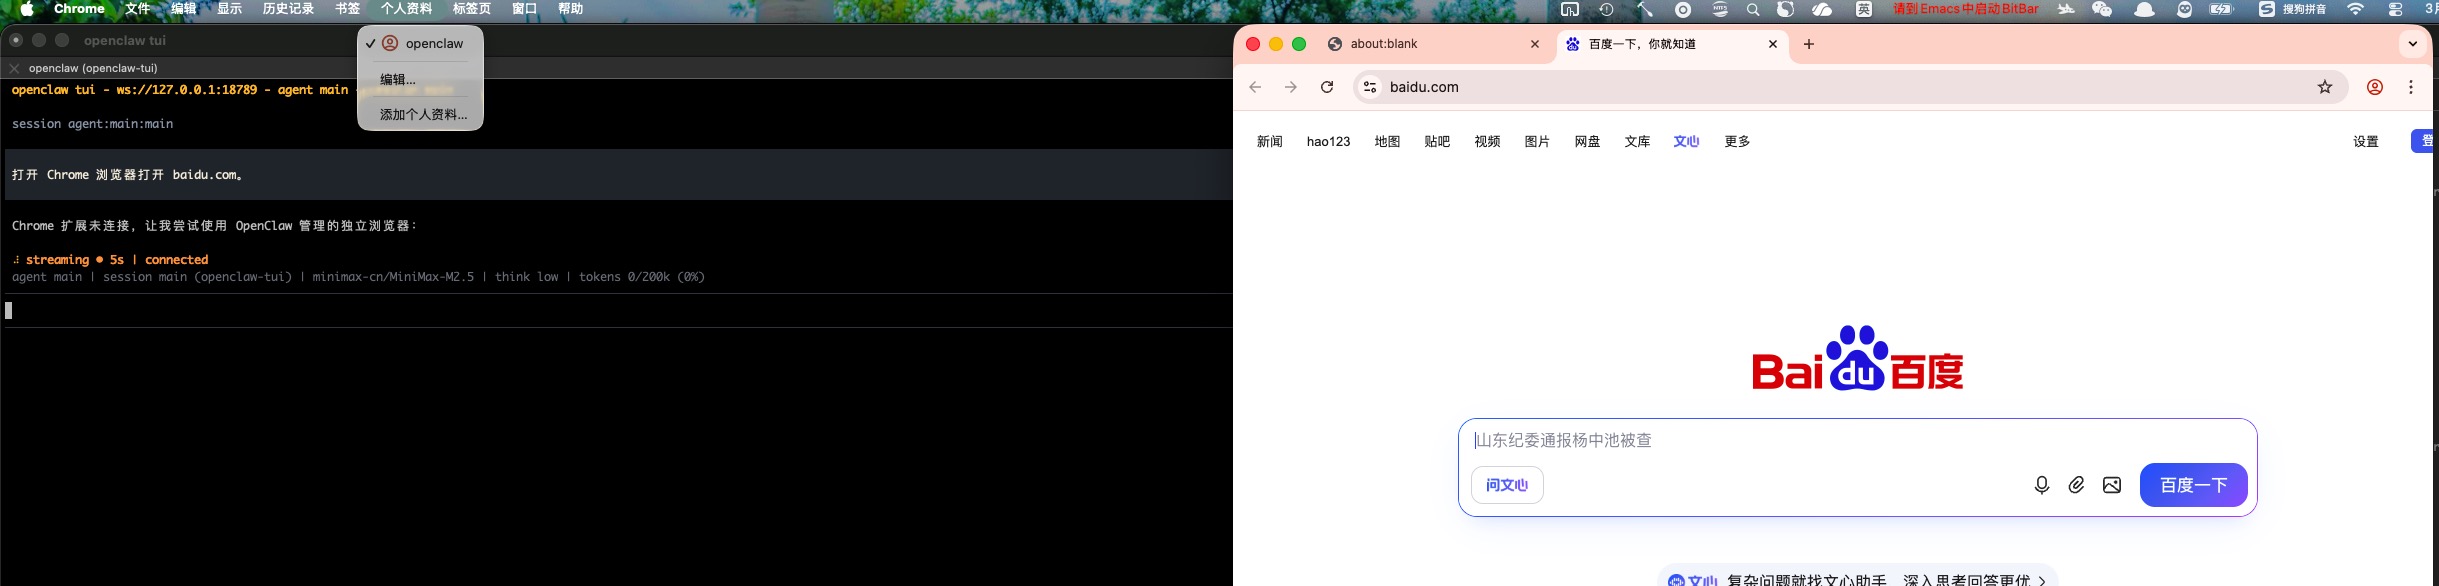This screenshot has height=586, width=2439.
Task: Open the 新闻 link
Action: 1269,141
